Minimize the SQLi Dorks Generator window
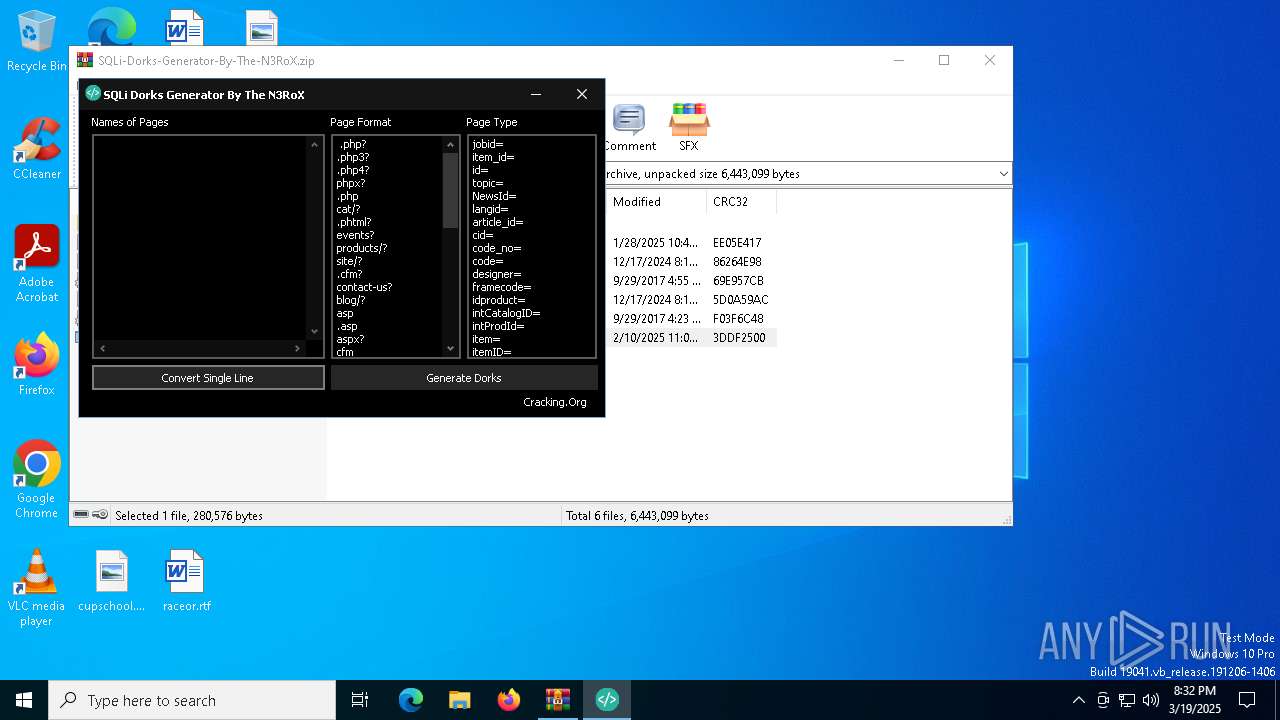 click(536, 94)
